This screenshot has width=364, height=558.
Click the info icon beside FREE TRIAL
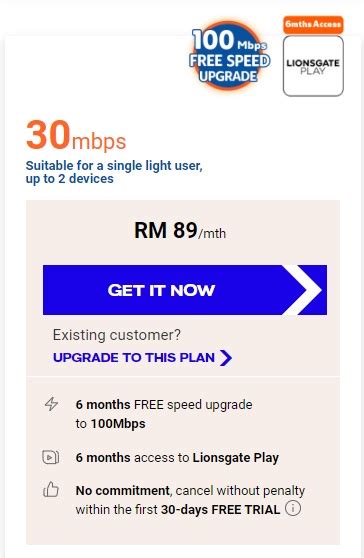(293, 508)
